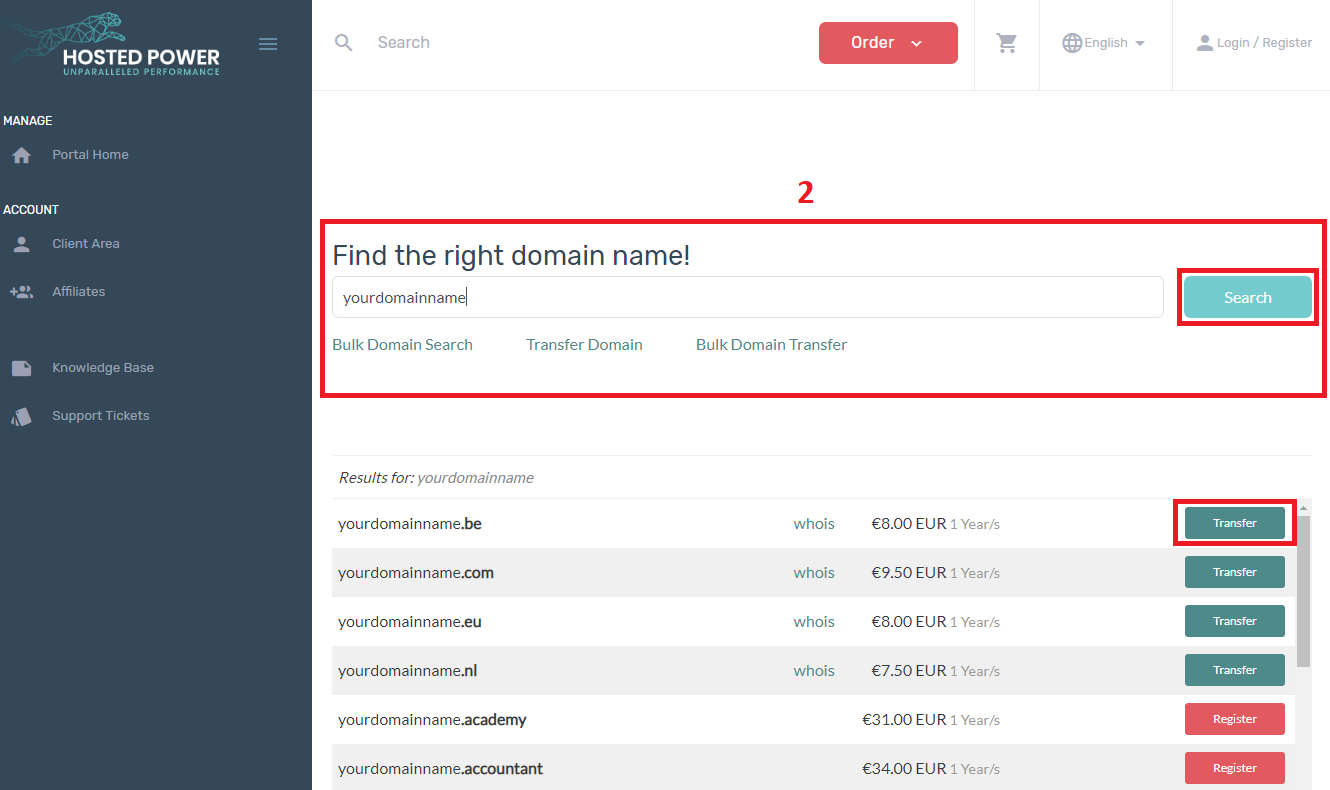Viewport: 1330px width, 790px height.
Task: Open the Order dropdown button
Action: [888, 43]
